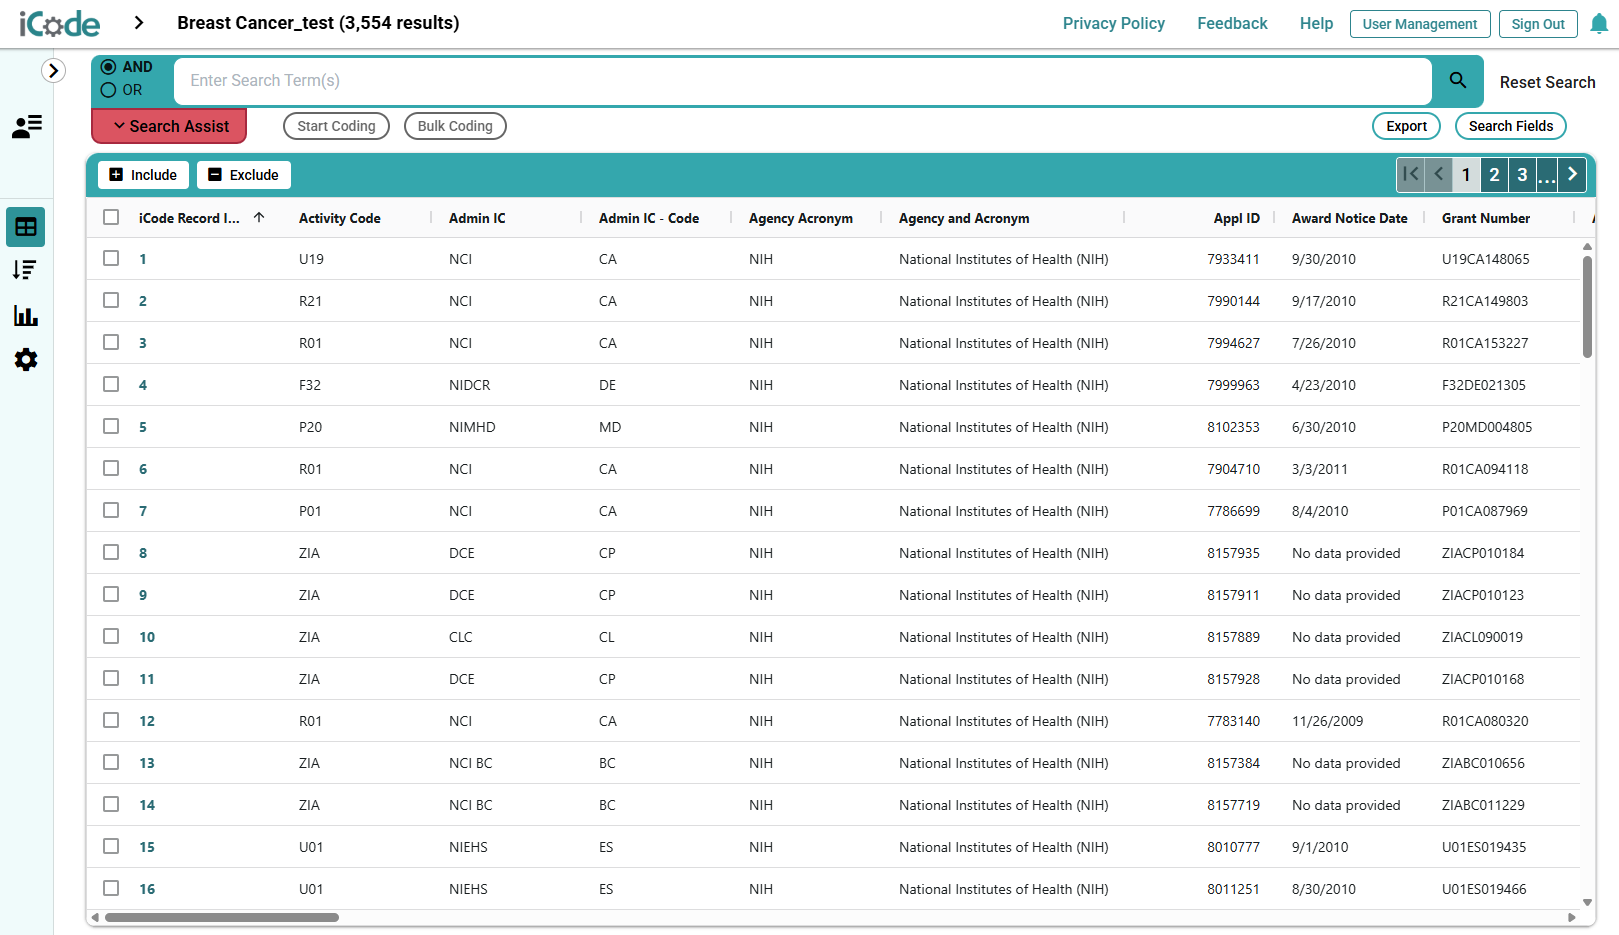Open record link 12
The width and height of the screenshot is (1619, 935).
(147, 721)
